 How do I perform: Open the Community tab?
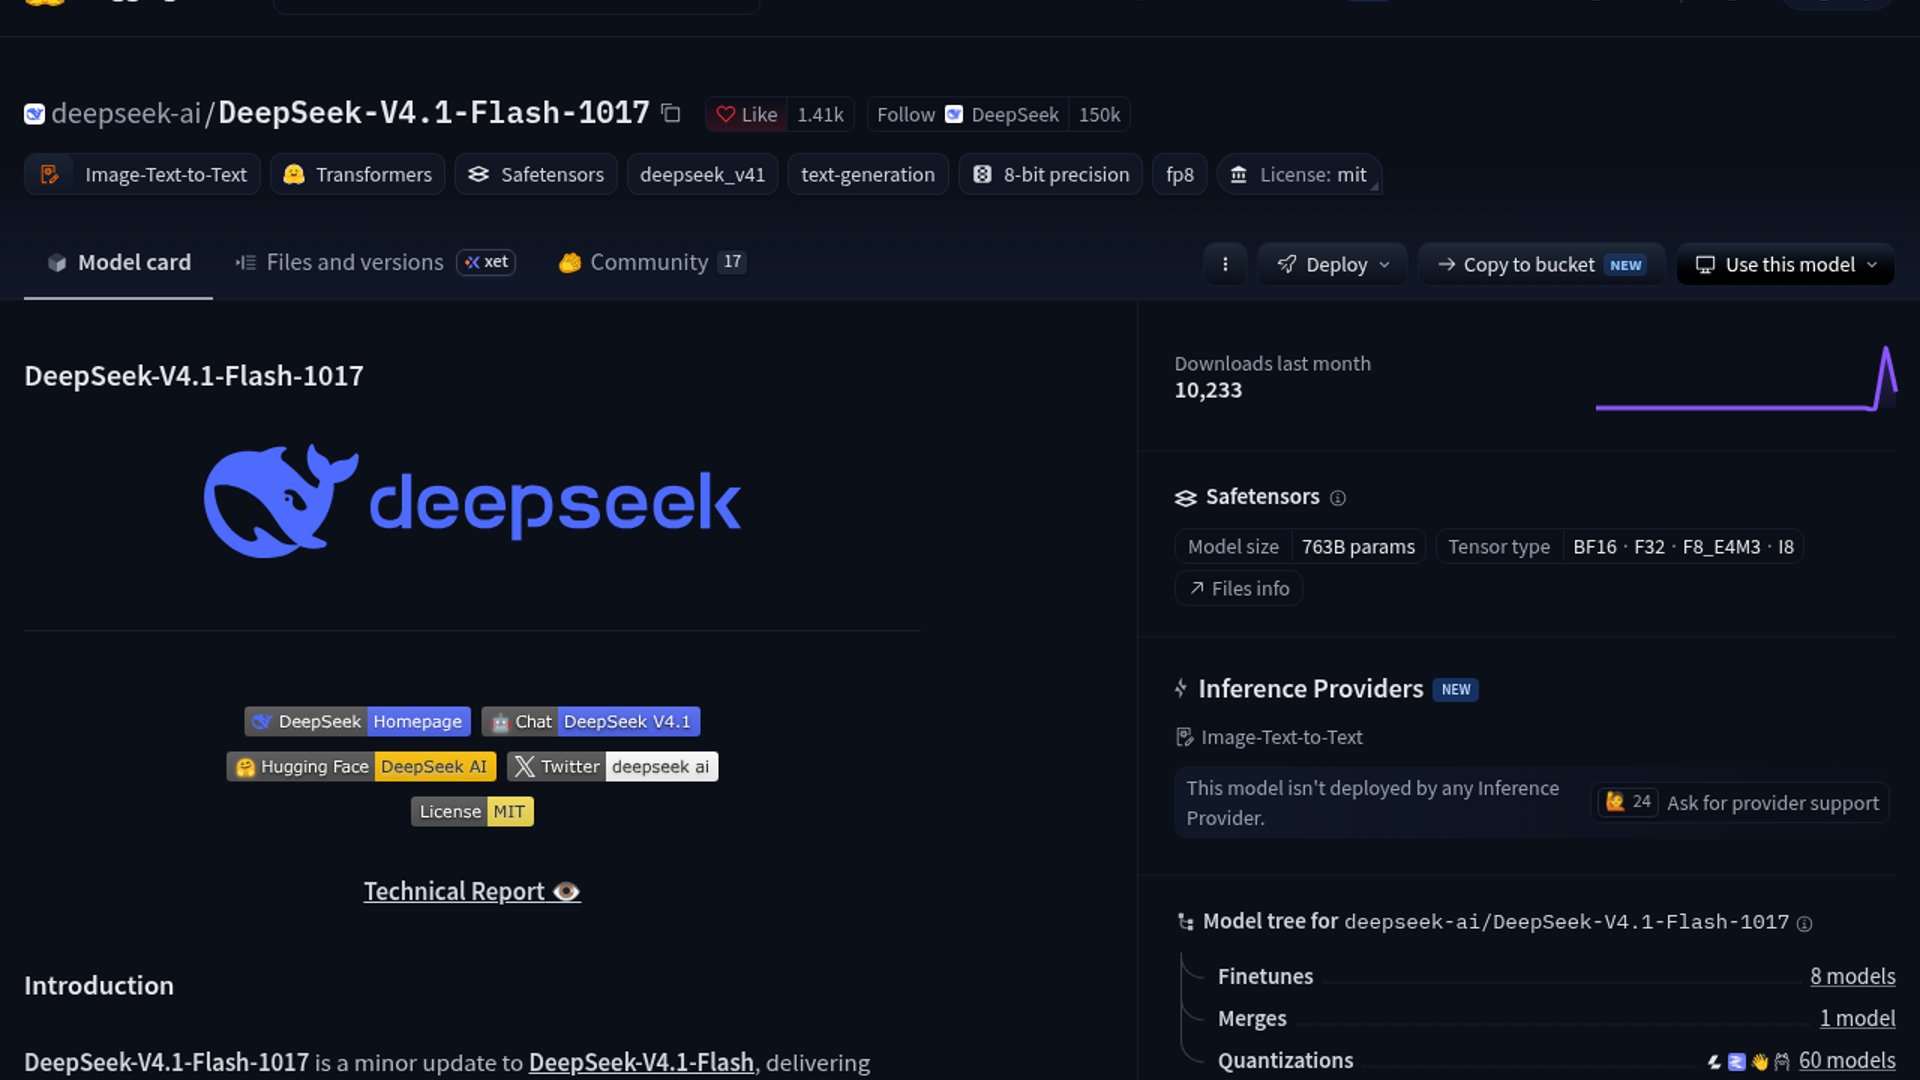[x=652, y=263]
